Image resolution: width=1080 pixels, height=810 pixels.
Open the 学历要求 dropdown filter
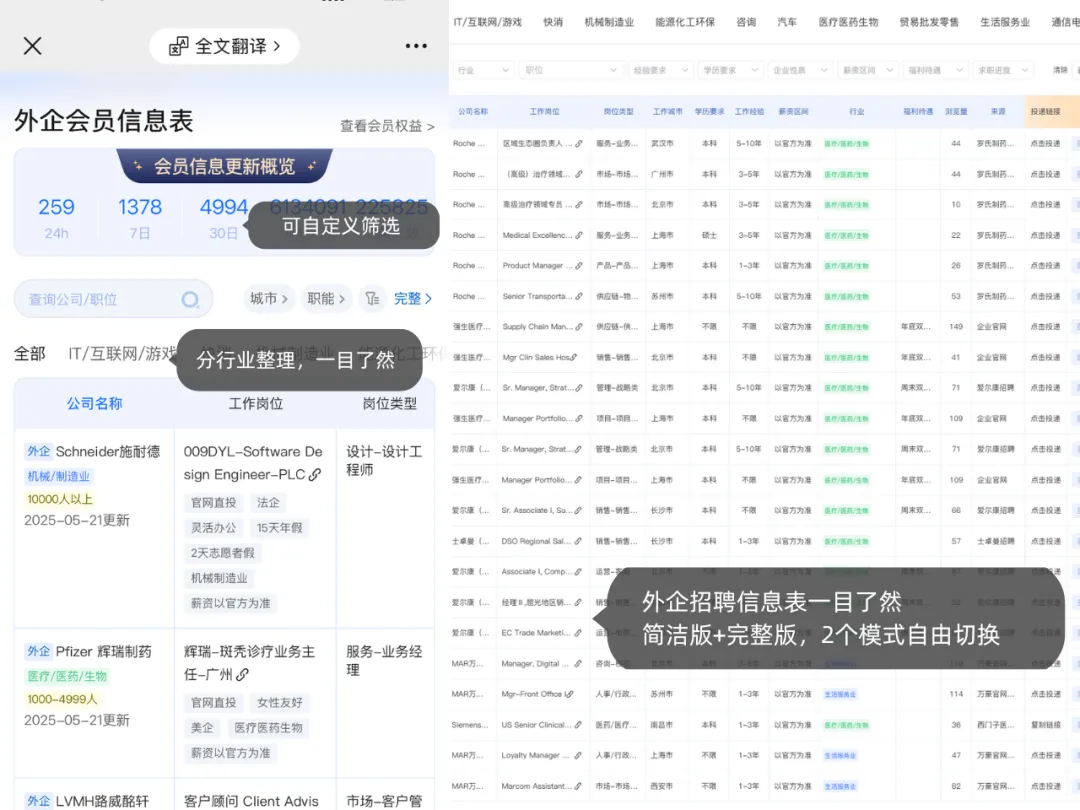(729, 70)
